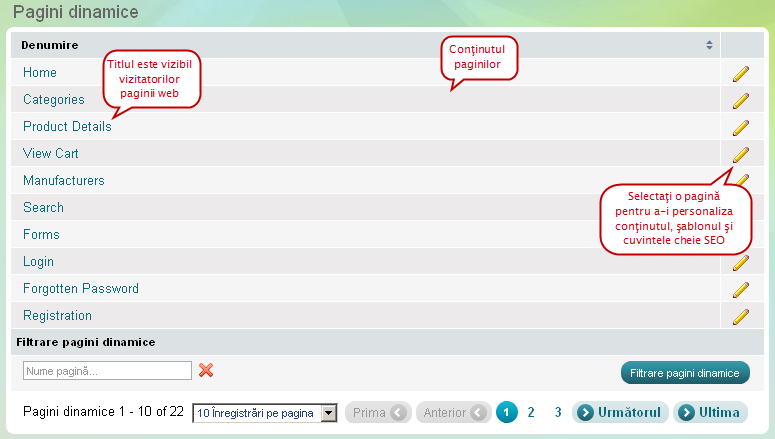775x439 pixels.
Task: Clear the filter with red X icon
Action: tap(206, 370)
